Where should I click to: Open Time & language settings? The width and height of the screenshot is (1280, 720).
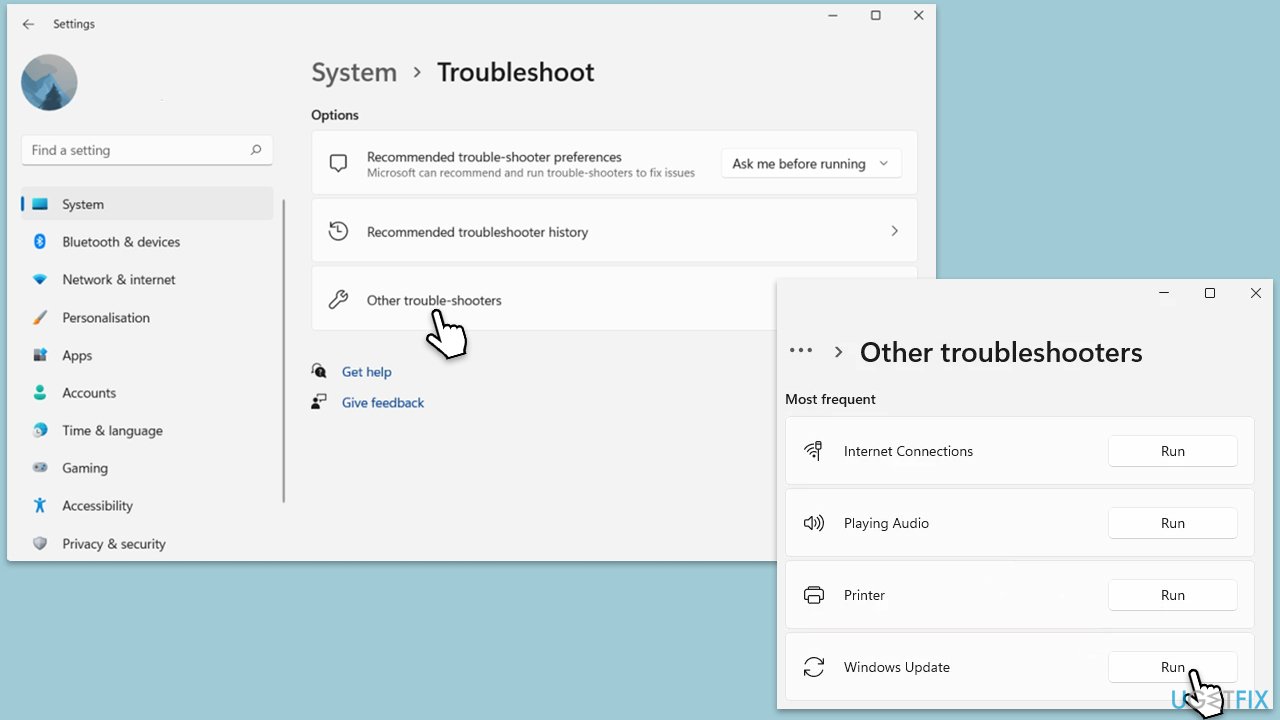point(147,431)
